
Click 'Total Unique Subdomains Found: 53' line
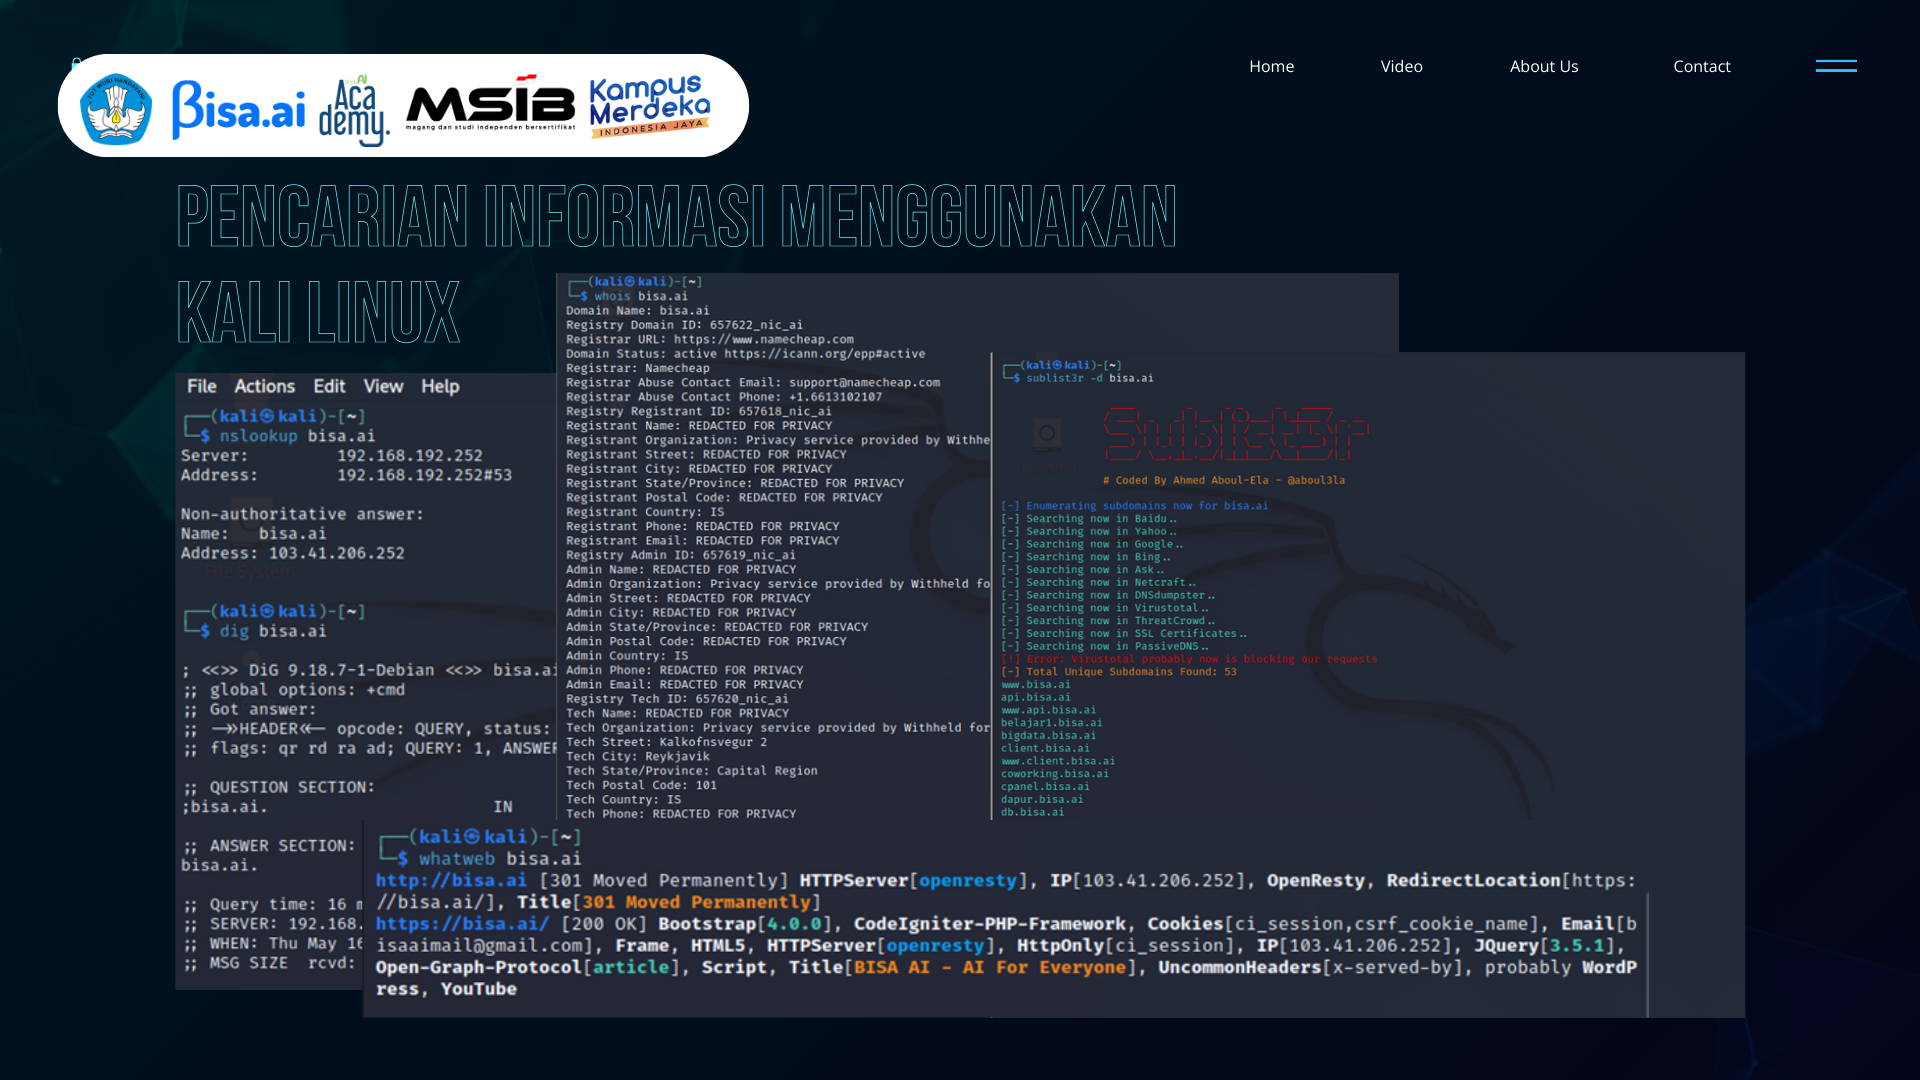pos(1119,672)
